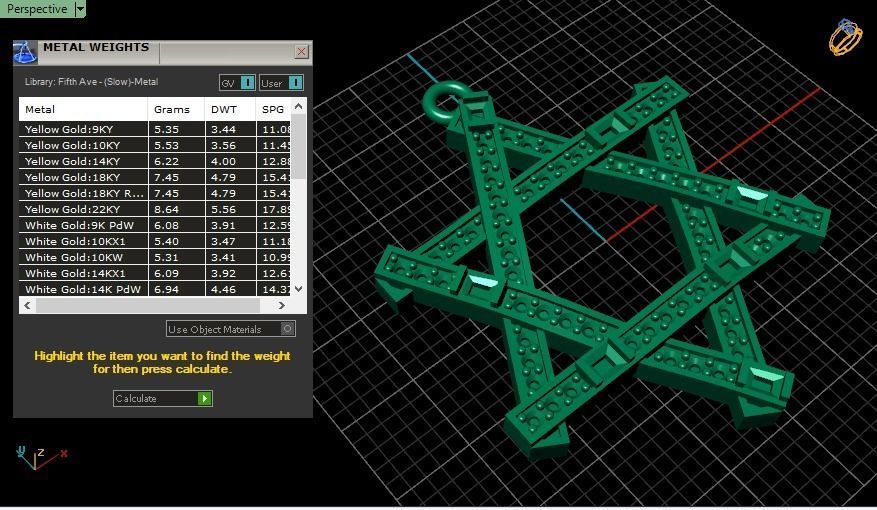Click the Calculate button
The image size is (877, 510).
pos(163,399)
